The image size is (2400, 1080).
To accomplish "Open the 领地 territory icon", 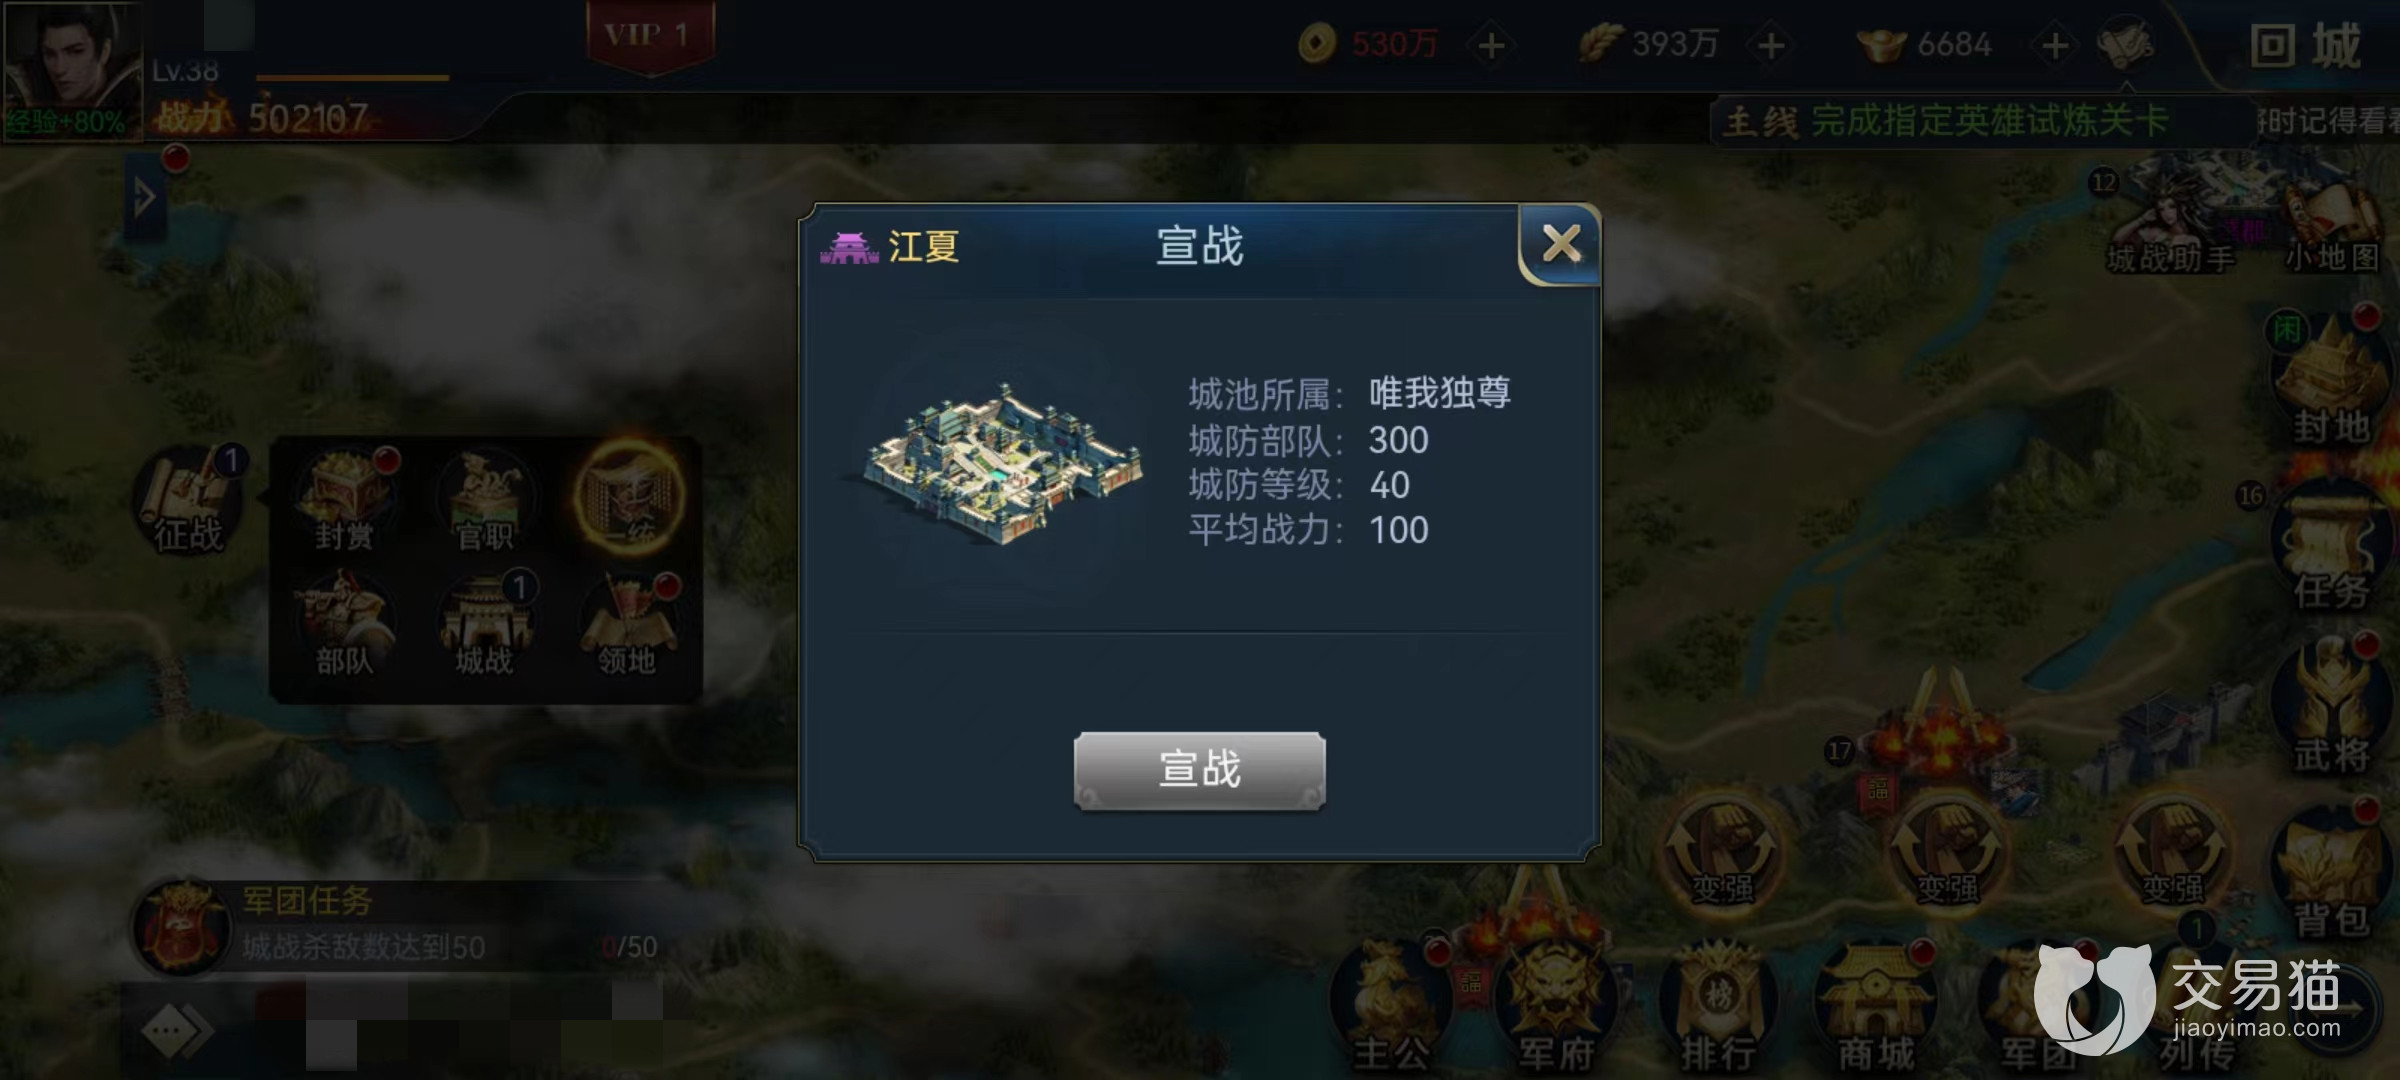I will 627,625.
